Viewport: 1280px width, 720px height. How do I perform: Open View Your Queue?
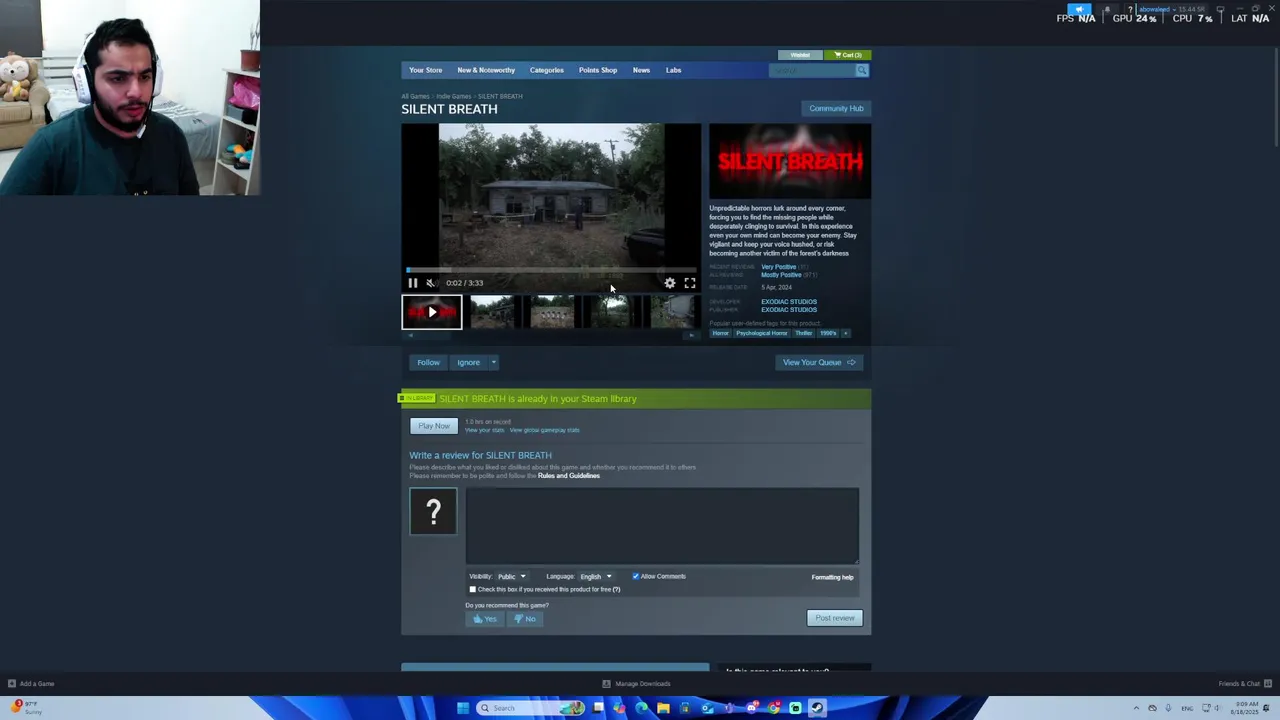pyautogui.click(x=819, y=362)
